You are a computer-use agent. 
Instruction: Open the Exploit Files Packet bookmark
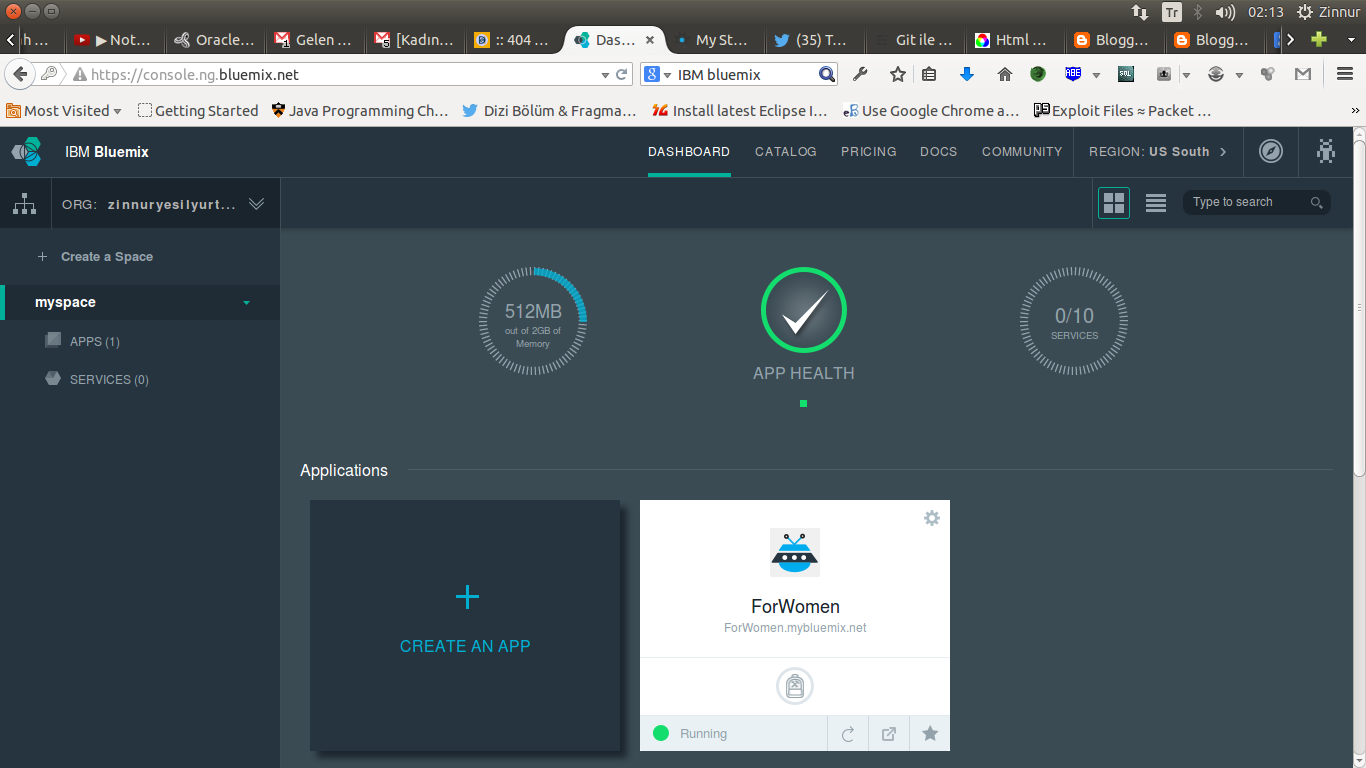coord(1122,111)
